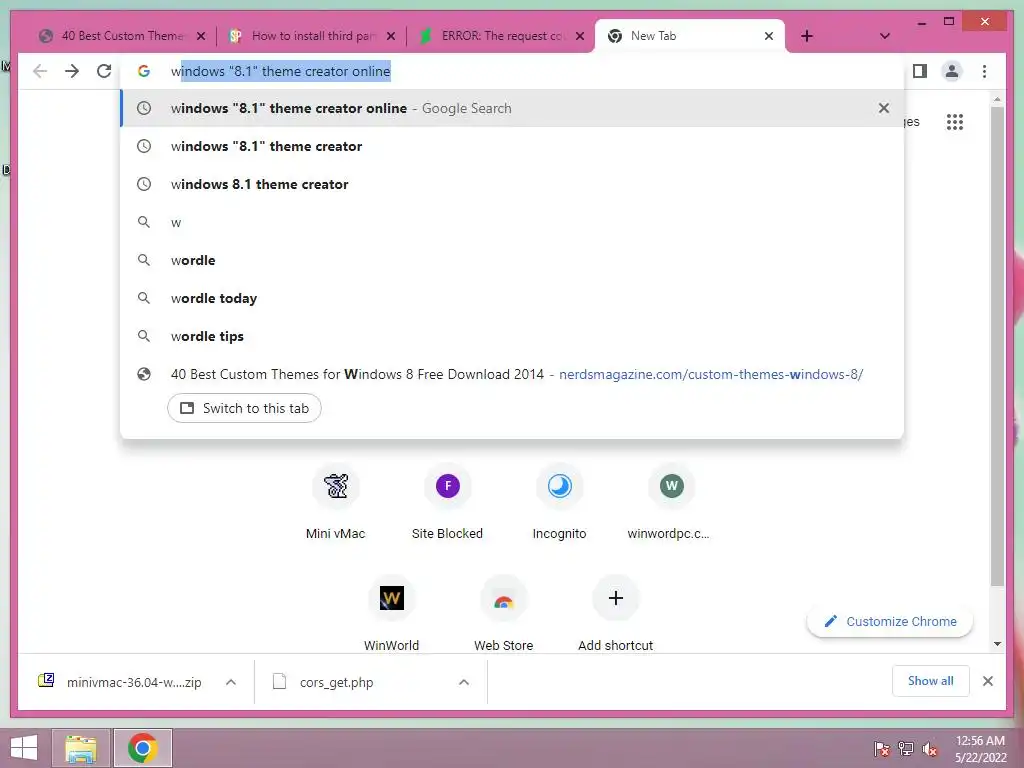Viewport: 1024px width, 768px height.
Task: Click the taskbar clock showing 12:56 AM
Action: 980,749
